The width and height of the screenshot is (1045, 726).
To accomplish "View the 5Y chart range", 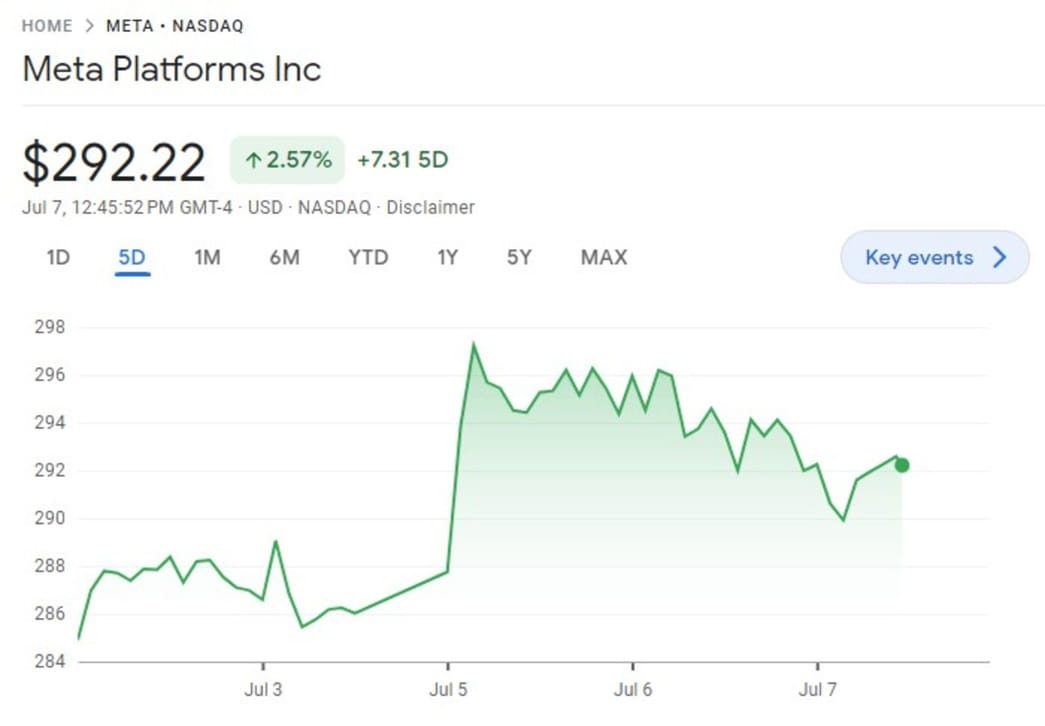I will pos(519,258).
